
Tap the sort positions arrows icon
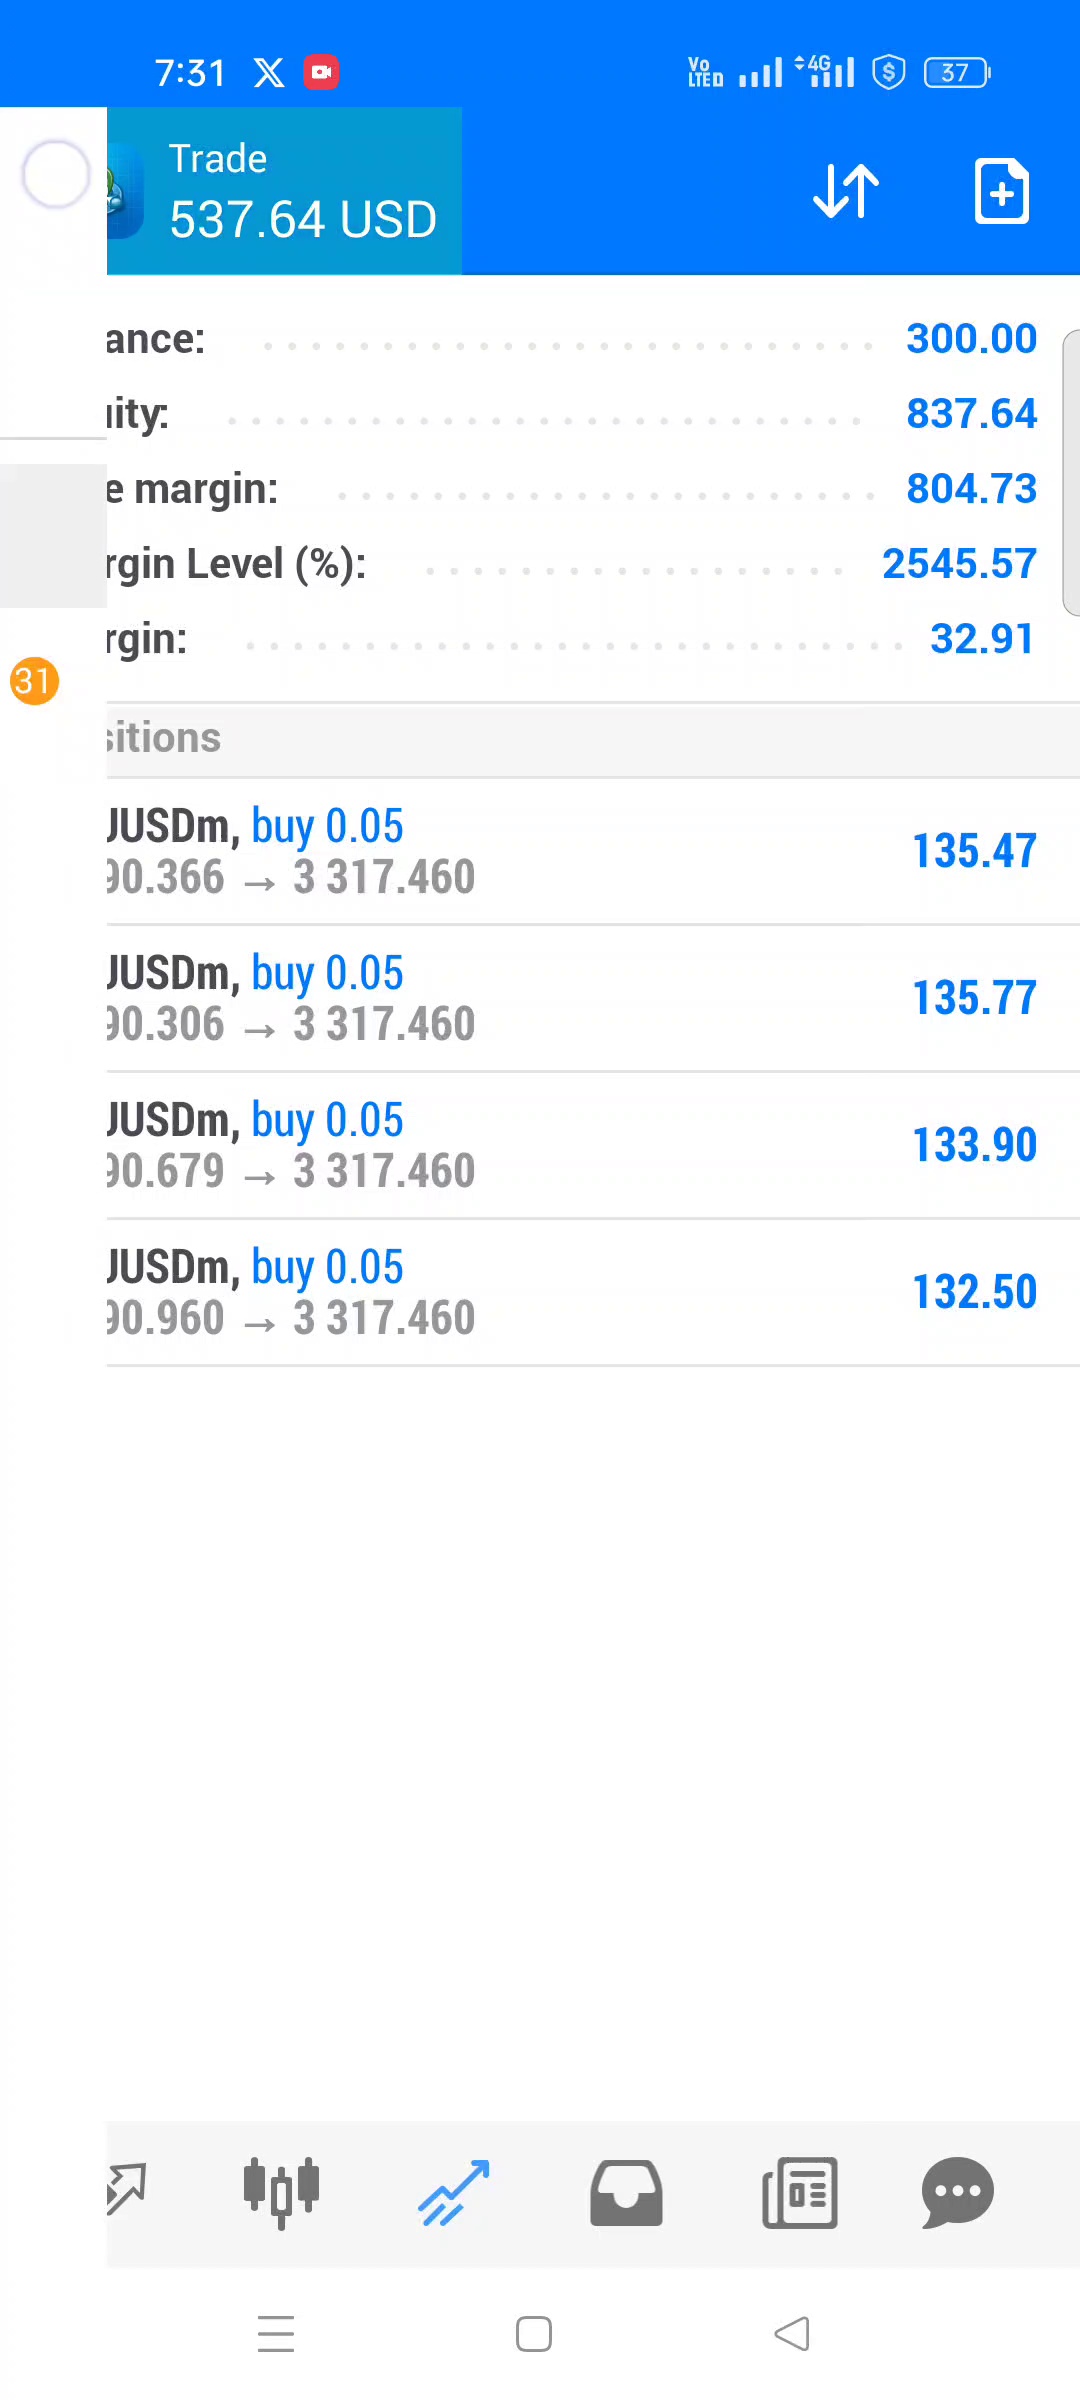click(x=846, y=190)
